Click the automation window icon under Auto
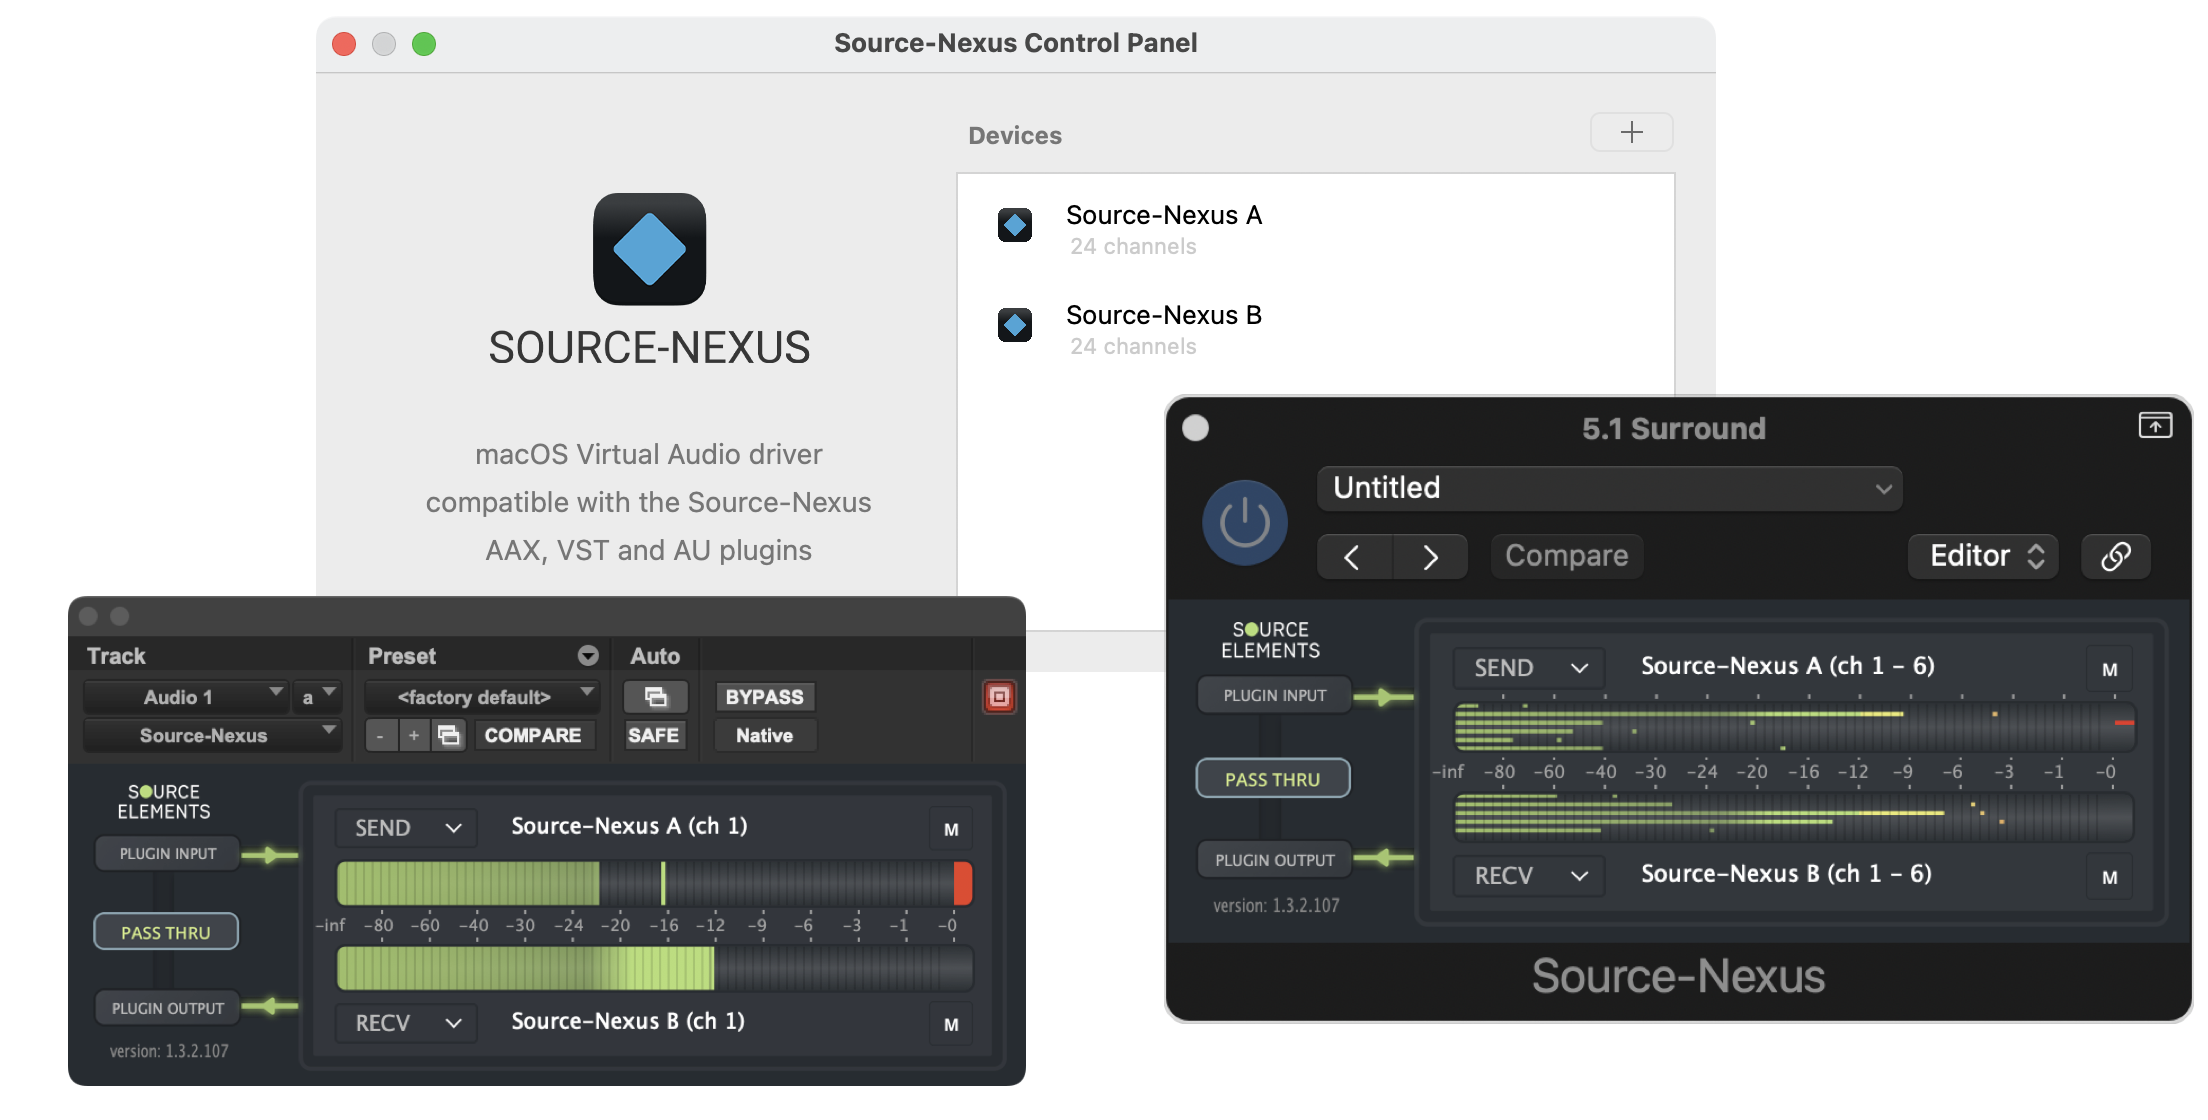The width and height of the screenshot is (2208, 1120). pyautogui.click(x=656, y=696)
